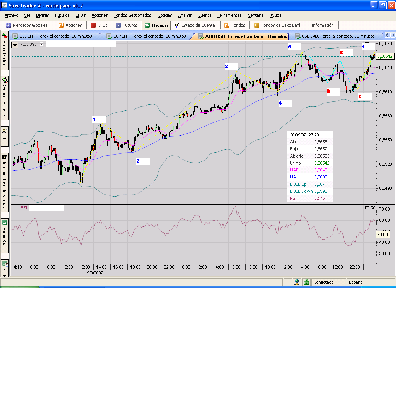396x400 pixels.
Task: Open the first item in the menu bar
Action: [x=11, y=15]
